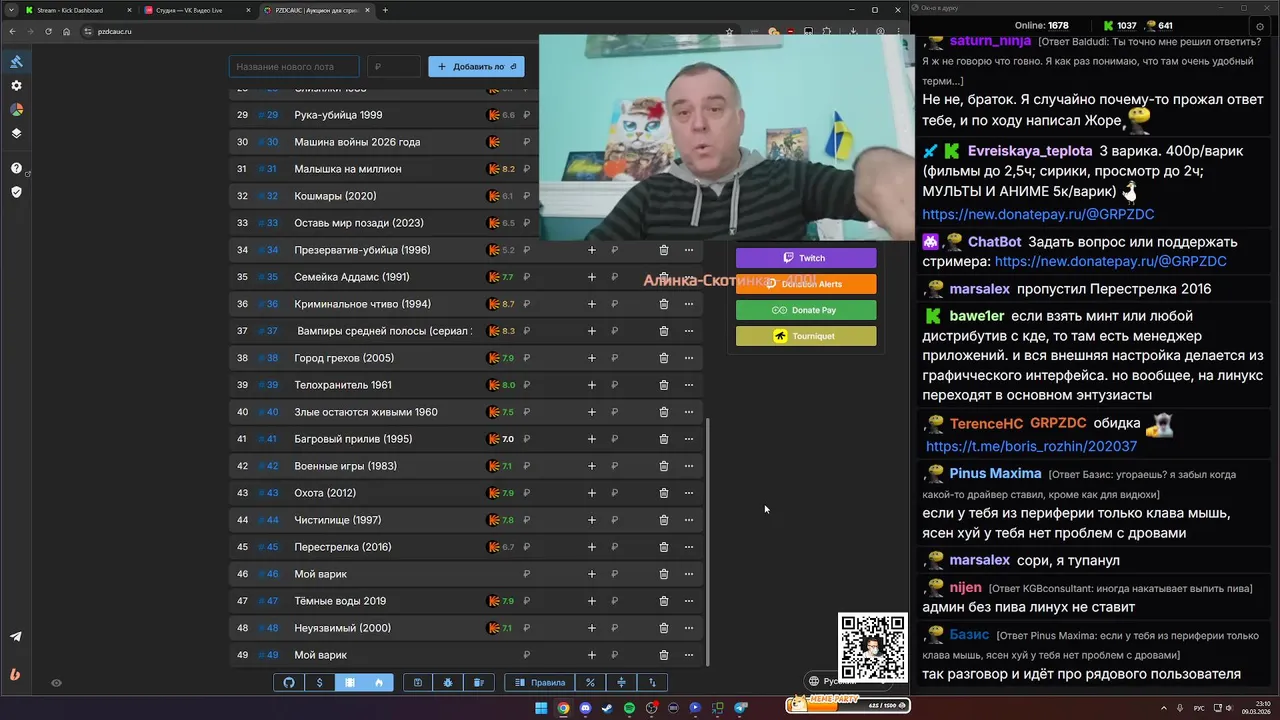Image resolution: width=1280 pixels, height=720 pixels.
Task: Click the orange Donation Alerts button
Action: click(806, 284)
